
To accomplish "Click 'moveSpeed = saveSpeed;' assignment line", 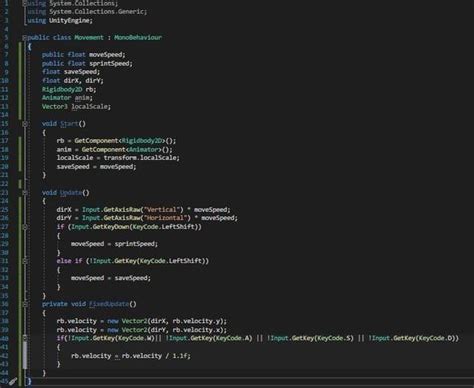I will (x=111, y=278).
